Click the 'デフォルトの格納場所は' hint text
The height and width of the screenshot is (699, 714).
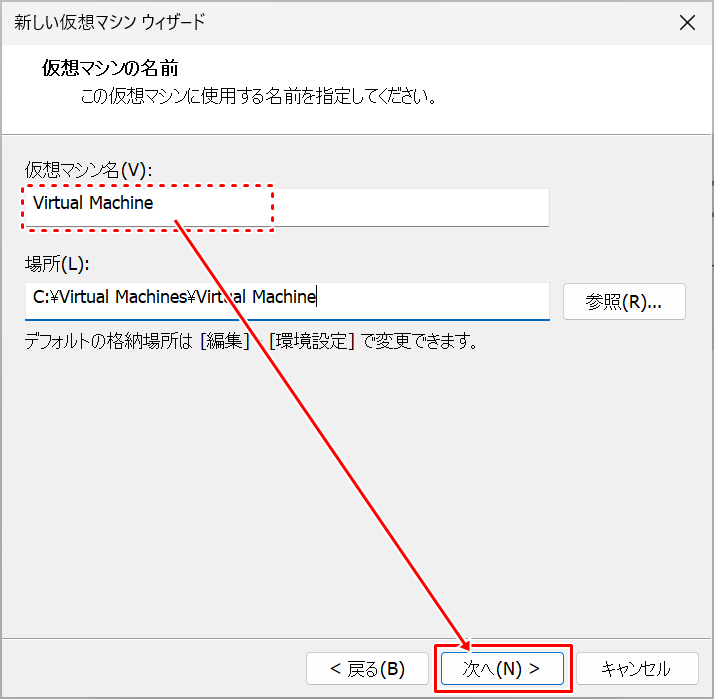(x=110, y=342)
